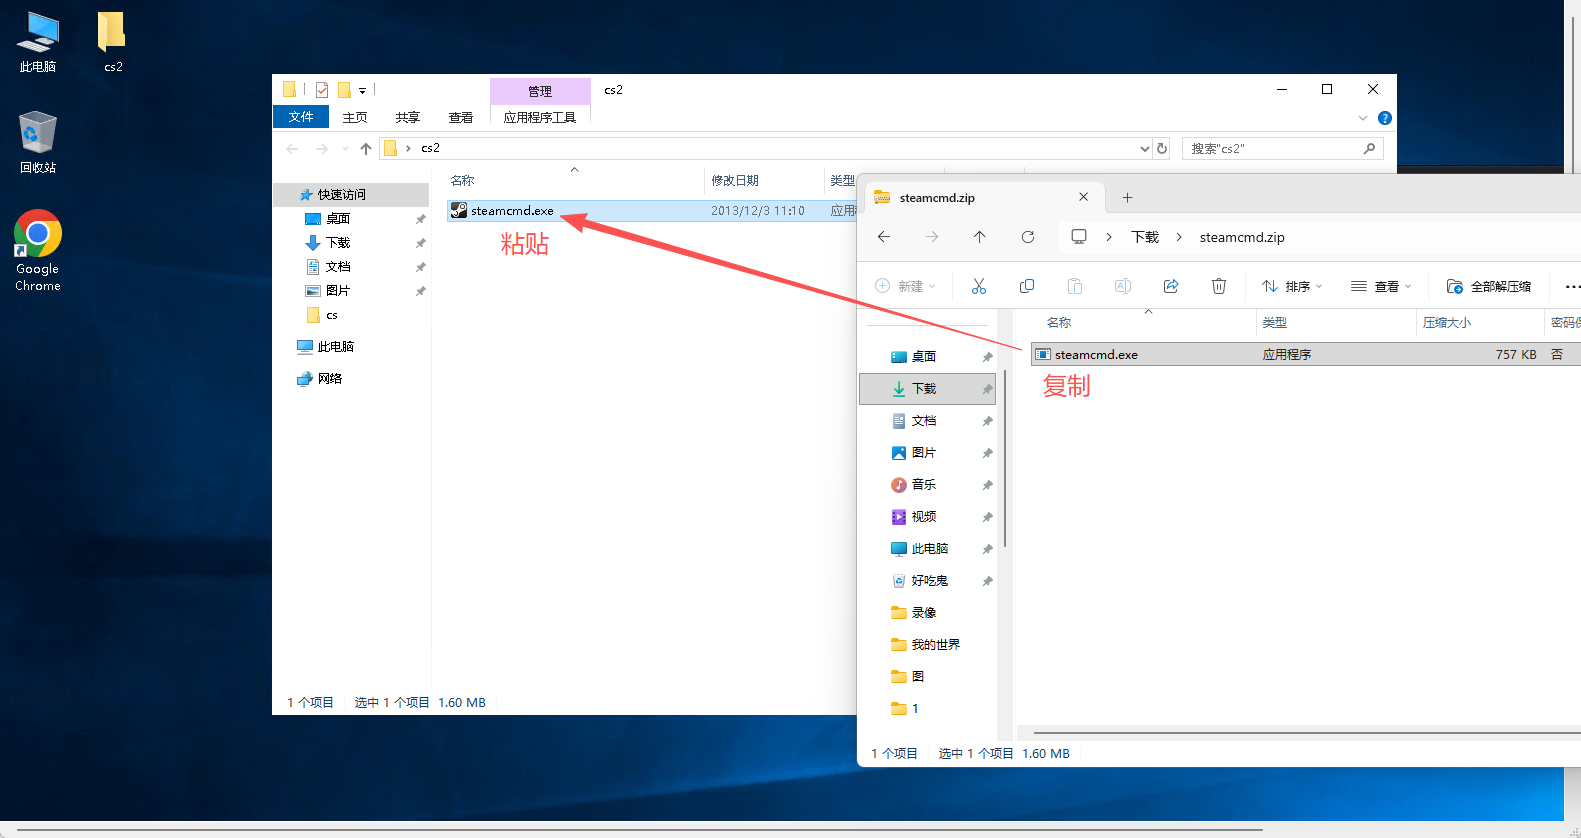The image size is (1581, 838).
Task: Click the delete trash icon in toolbar
Action: coord(1218,287)
